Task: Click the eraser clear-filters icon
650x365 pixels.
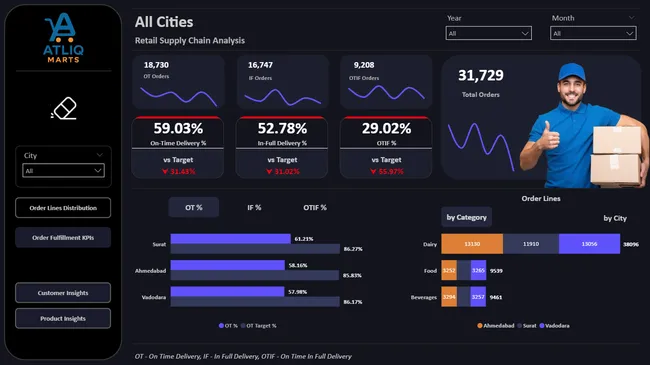Action: 64,109
